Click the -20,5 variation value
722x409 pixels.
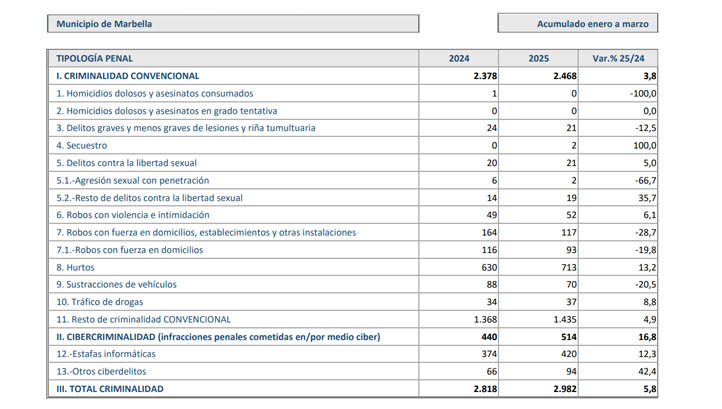[x=646, y=285]
